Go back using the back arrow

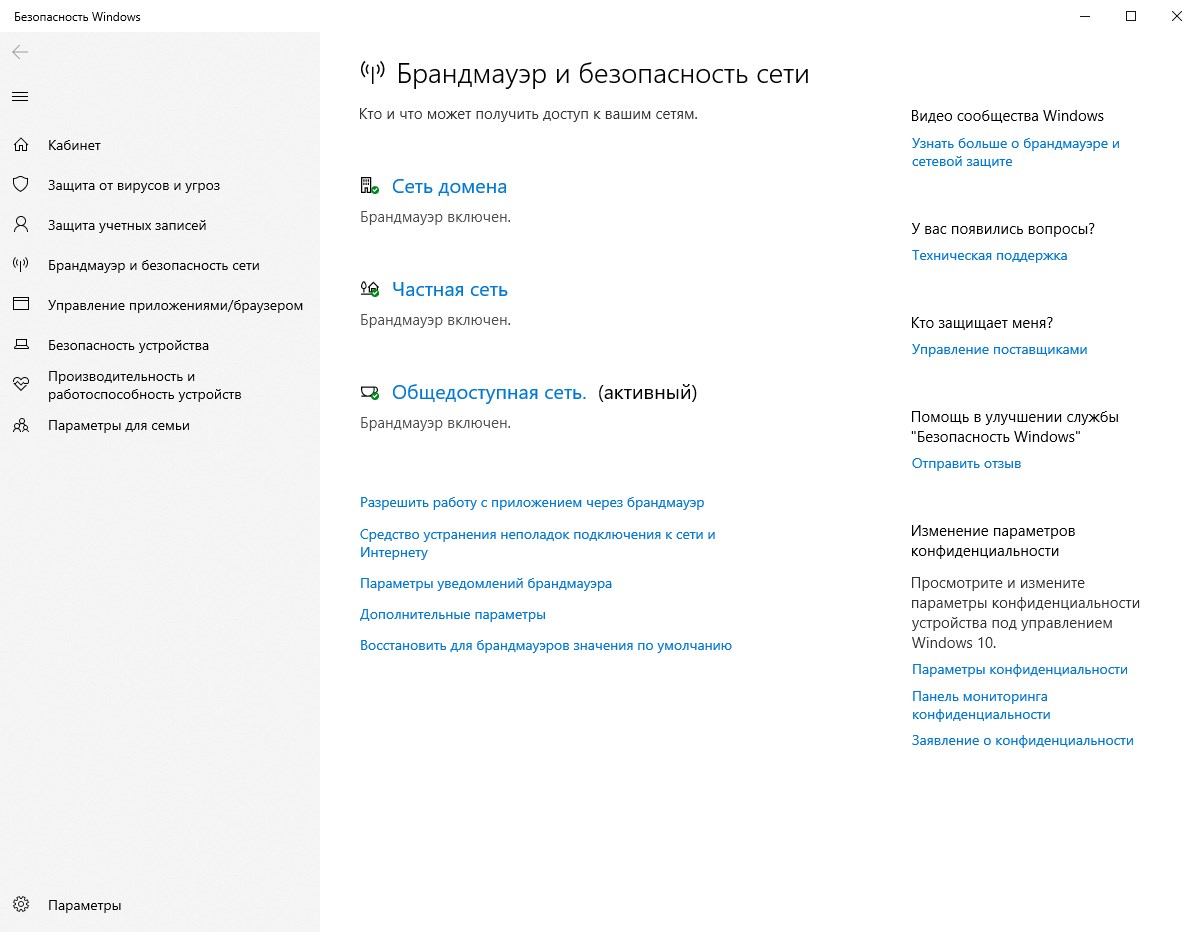20,52
